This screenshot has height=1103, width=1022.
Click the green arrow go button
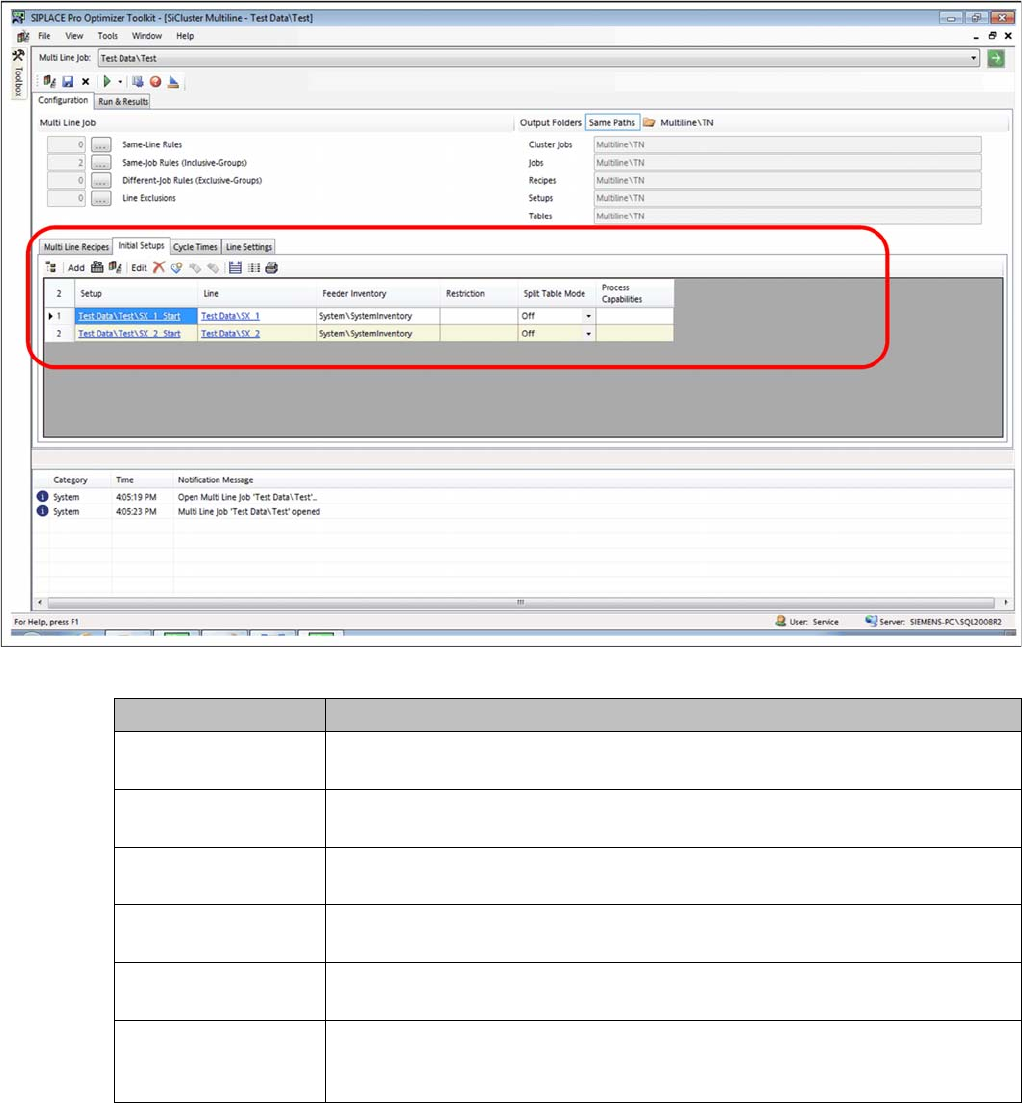pos(996,58)
